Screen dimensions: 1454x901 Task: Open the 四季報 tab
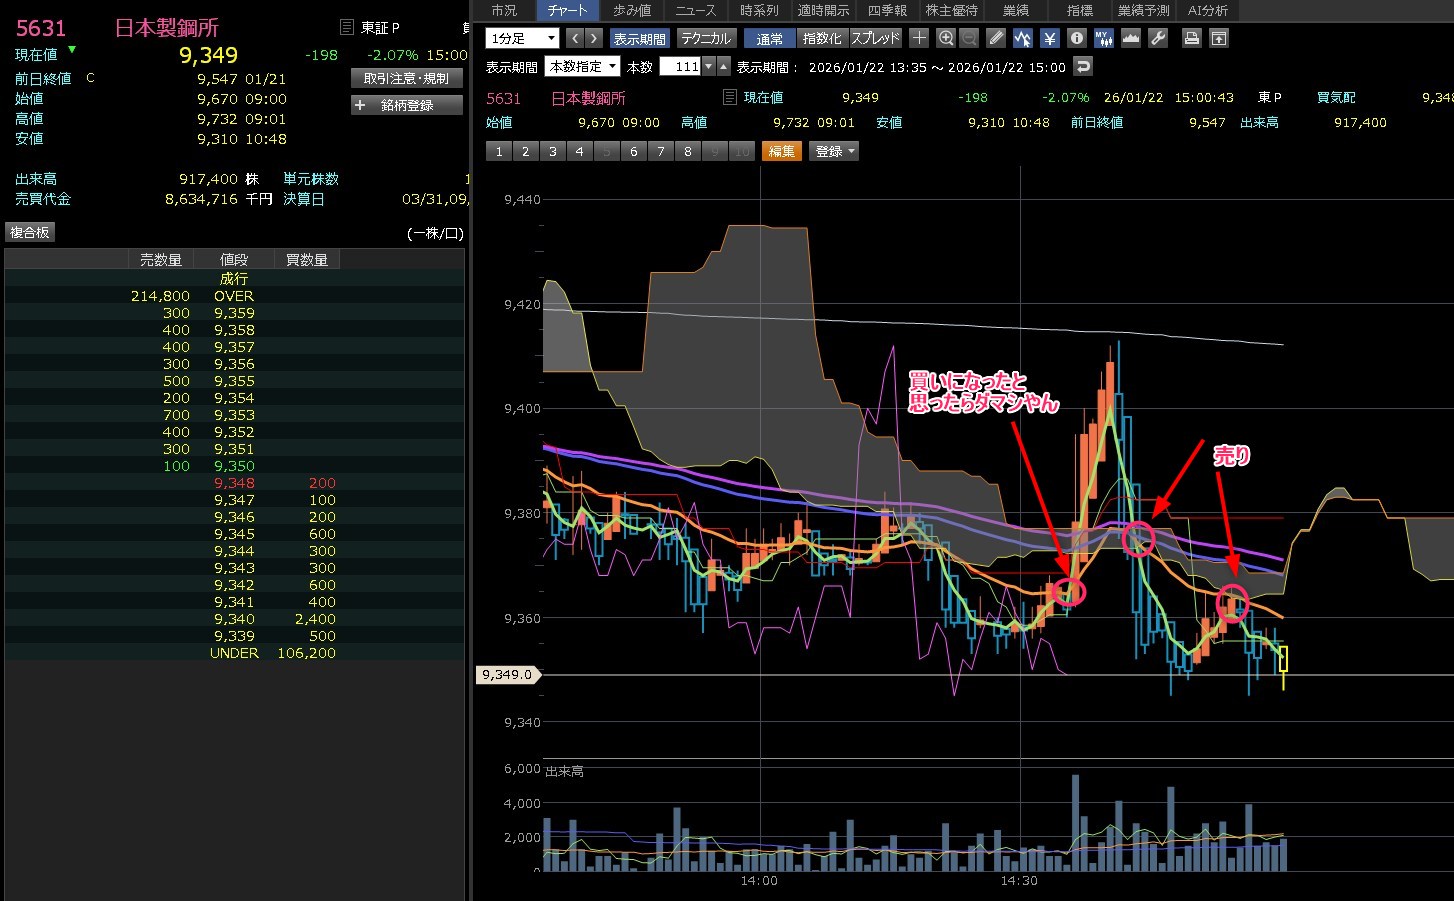[887, 10]
